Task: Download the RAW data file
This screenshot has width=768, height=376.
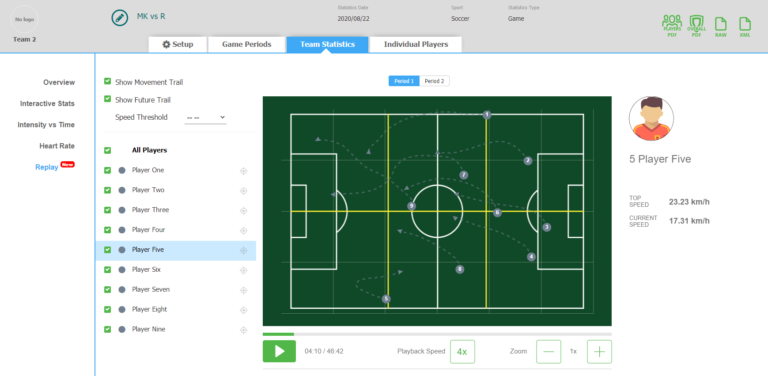Action: click(720, 27)
